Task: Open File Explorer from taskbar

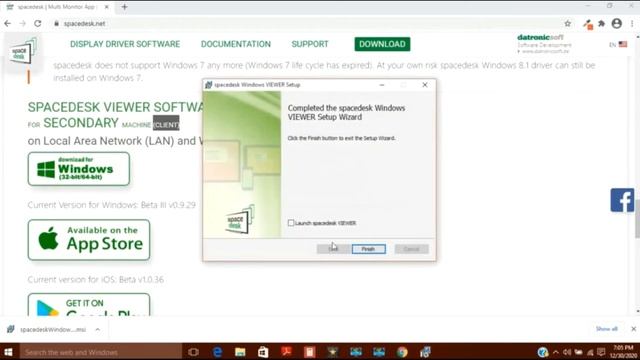Action: (x=240, y=352)
